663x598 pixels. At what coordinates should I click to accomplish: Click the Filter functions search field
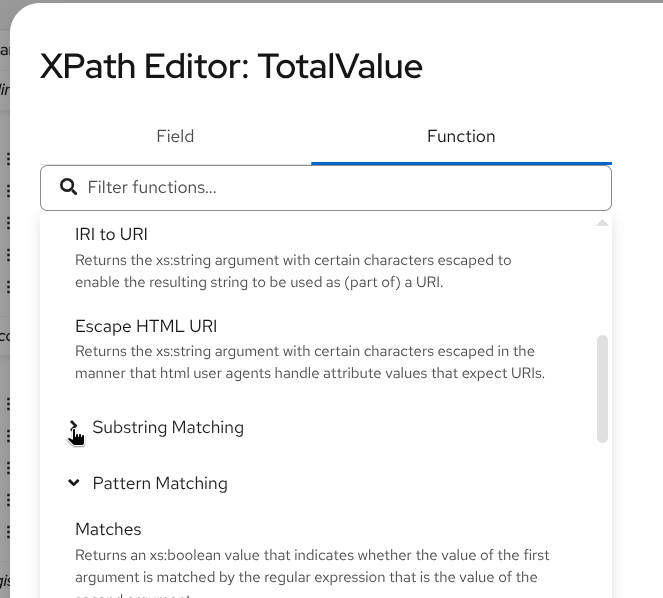pyautogui.click(x=326, y=187)
